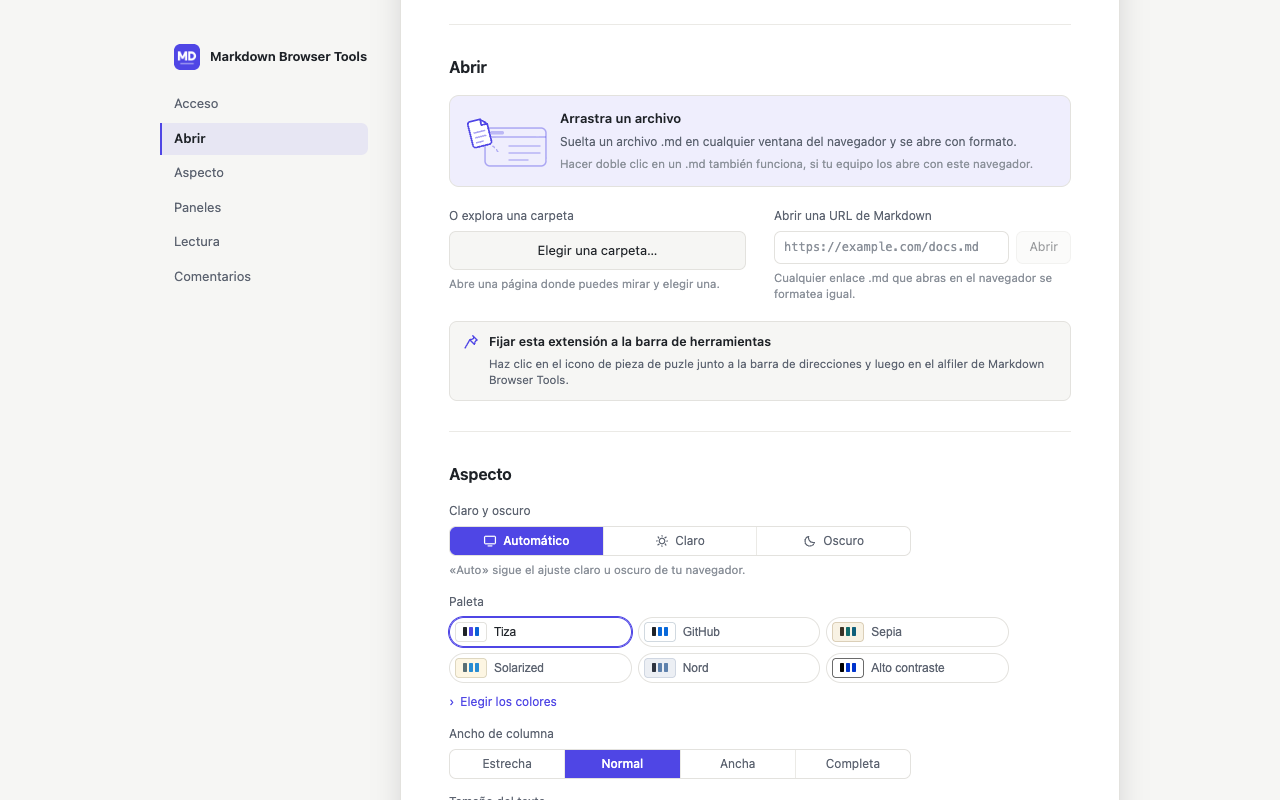1280x800 pixels.
Task: Set column width to Normal
Action: (622, 764)
